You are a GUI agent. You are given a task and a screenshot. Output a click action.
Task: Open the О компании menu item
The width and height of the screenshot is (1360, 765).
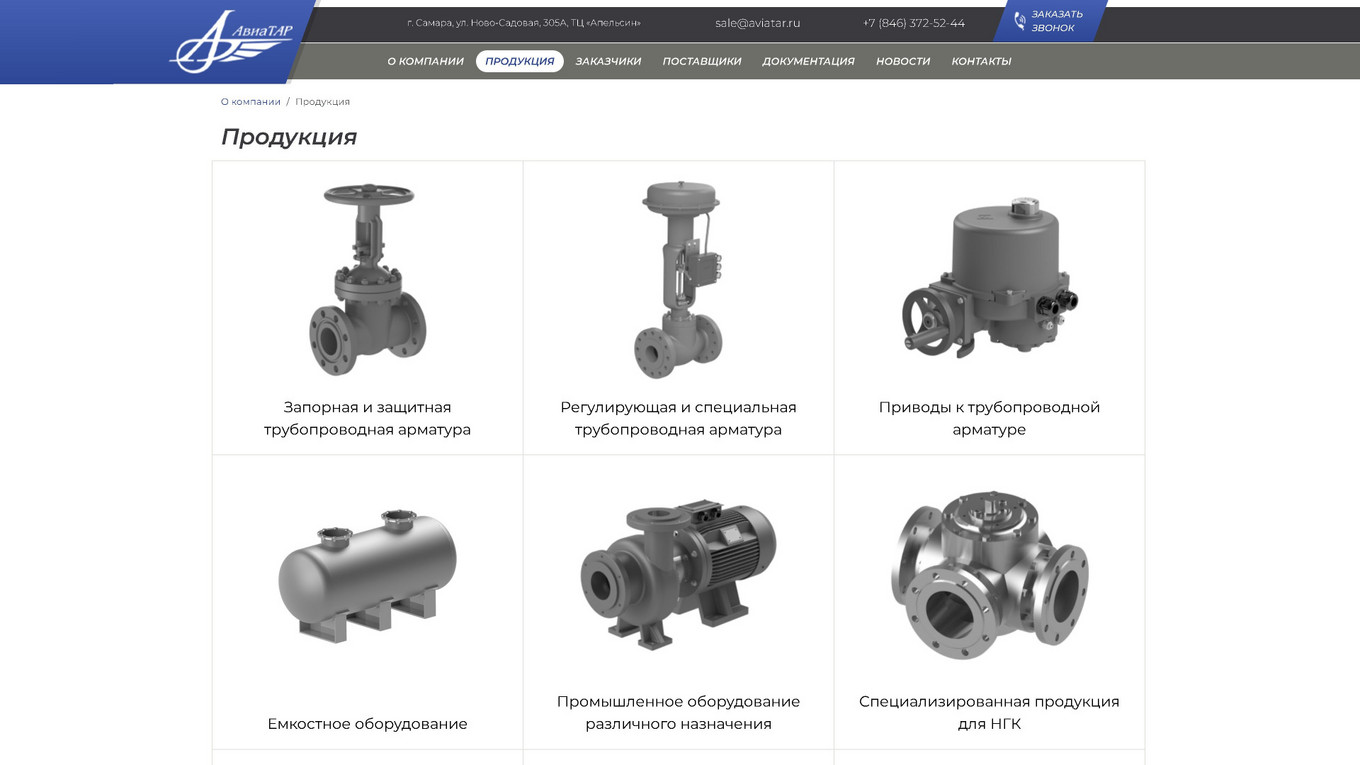(426, 61)
